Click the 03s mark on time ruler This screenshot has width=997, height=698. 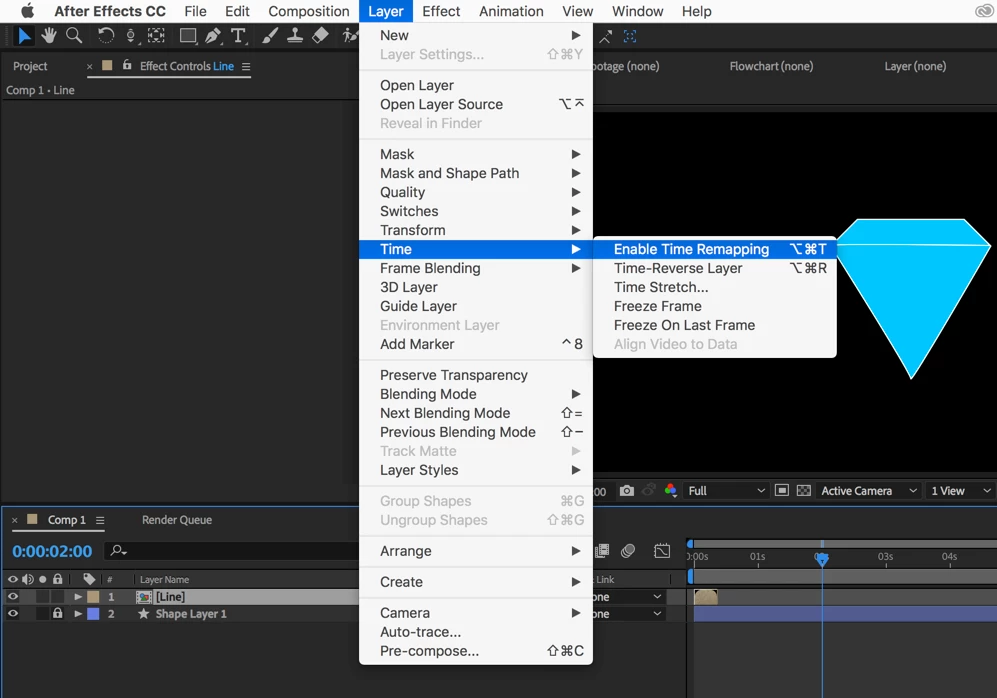click(885, 557)
